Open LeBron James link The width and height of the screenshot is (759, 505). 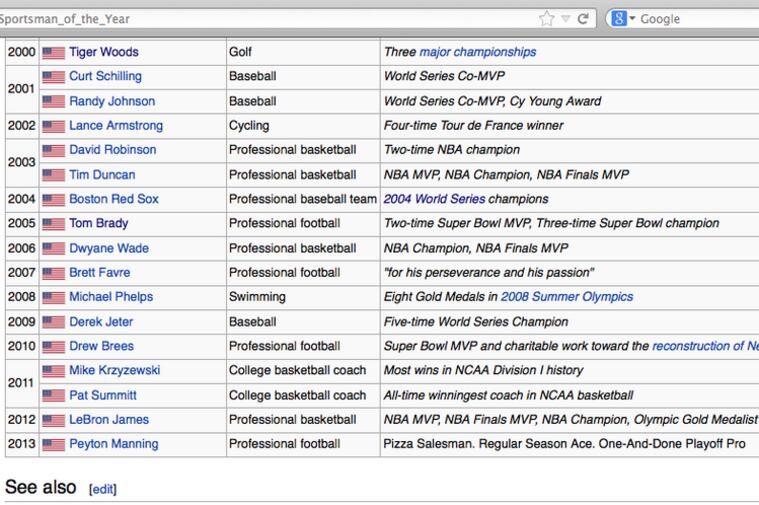(x=109, y=420)
